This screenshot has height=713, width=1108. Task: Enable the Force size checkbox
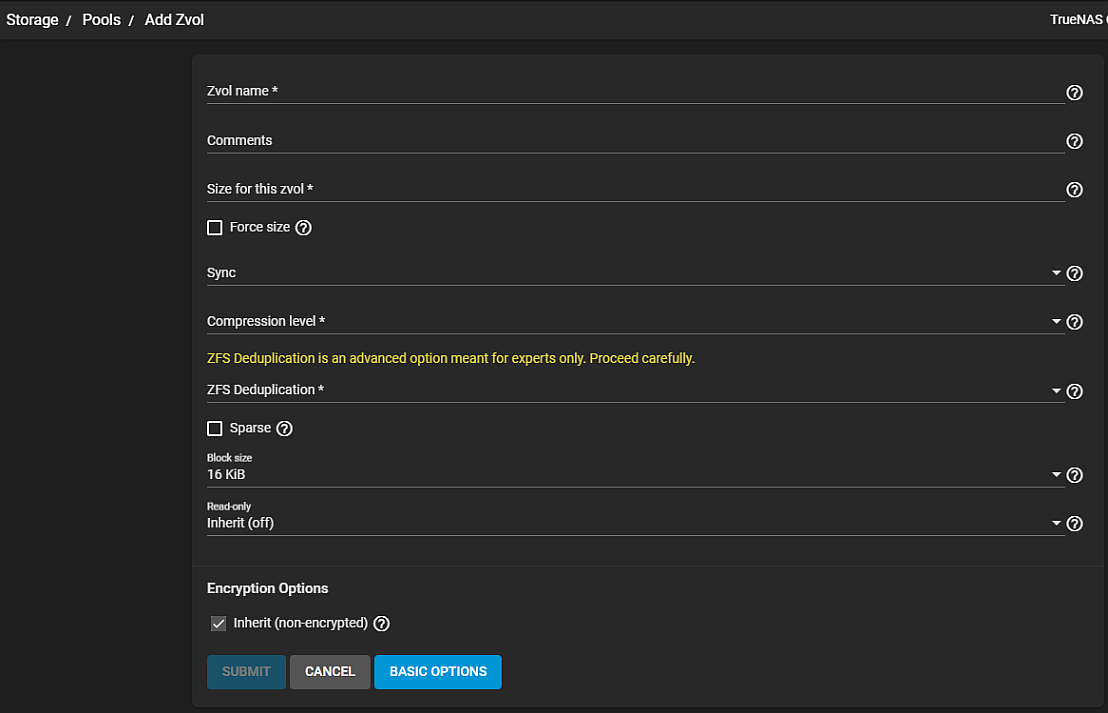215,228
